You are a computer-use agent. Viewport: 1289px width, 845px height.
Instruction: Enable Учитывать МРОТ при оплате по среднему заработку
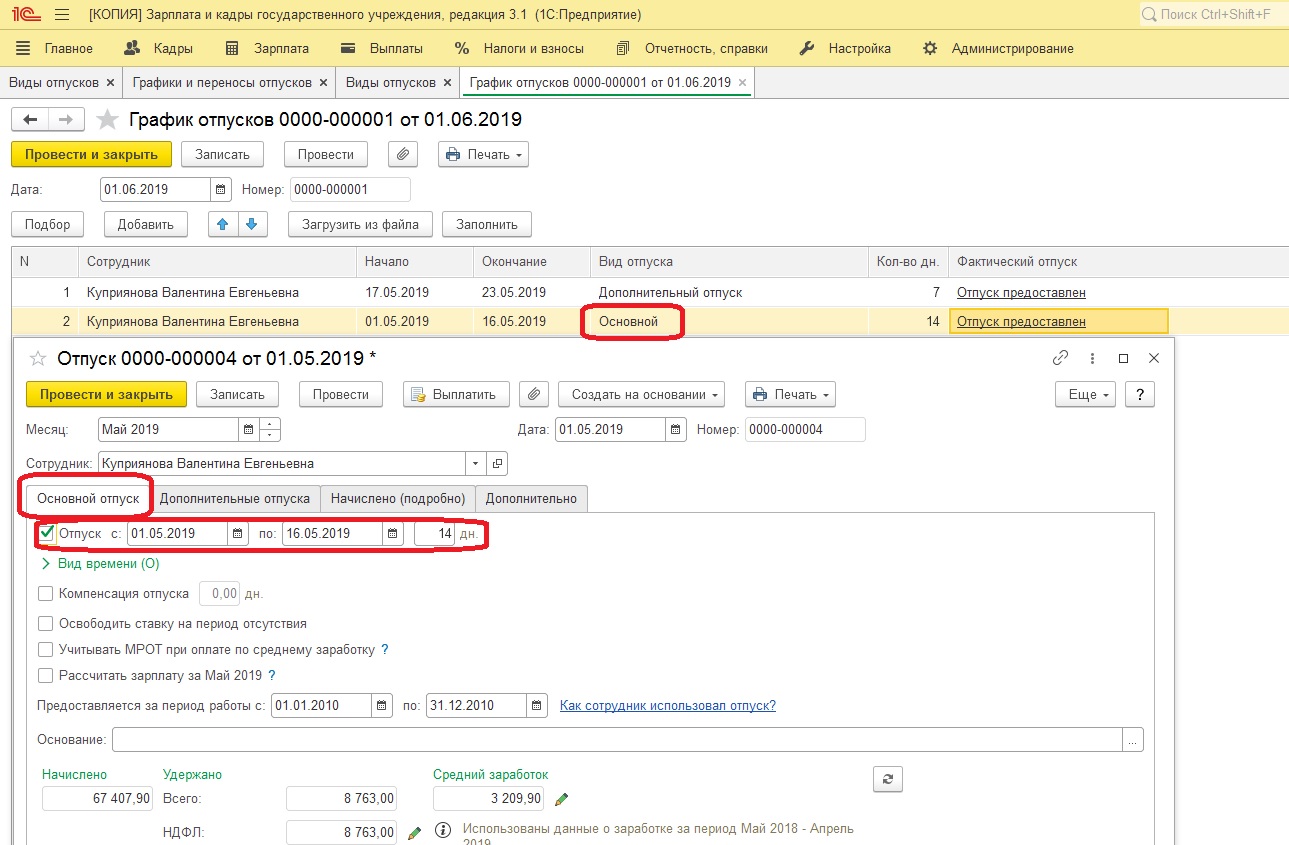(x=45, y=650)
